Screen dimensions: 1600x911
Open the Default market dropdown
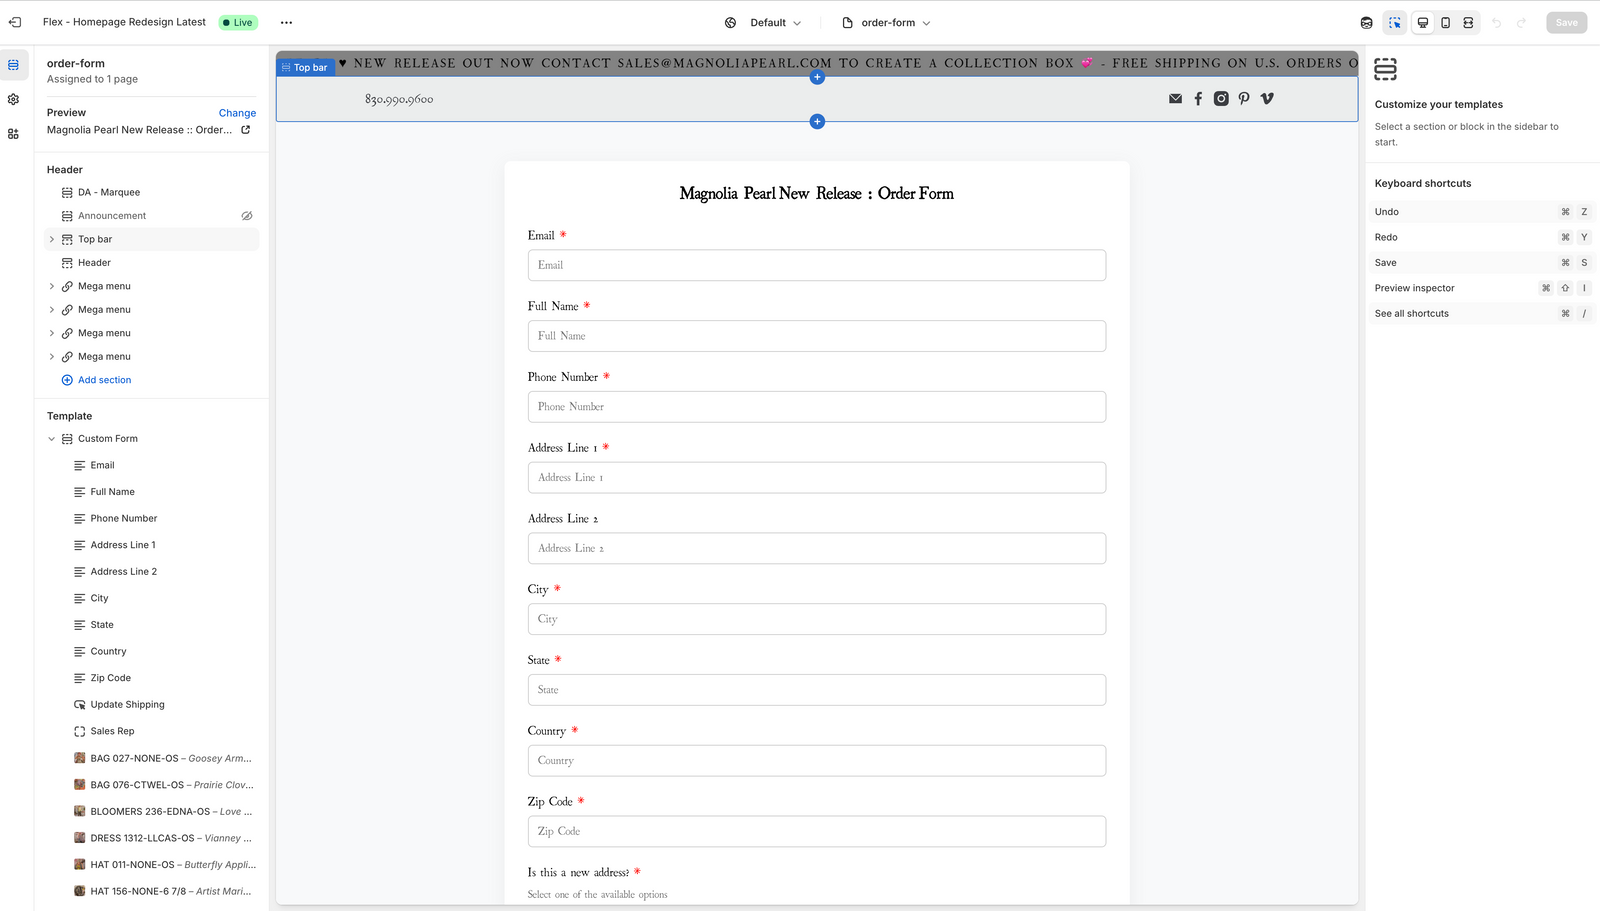(764, 22)
